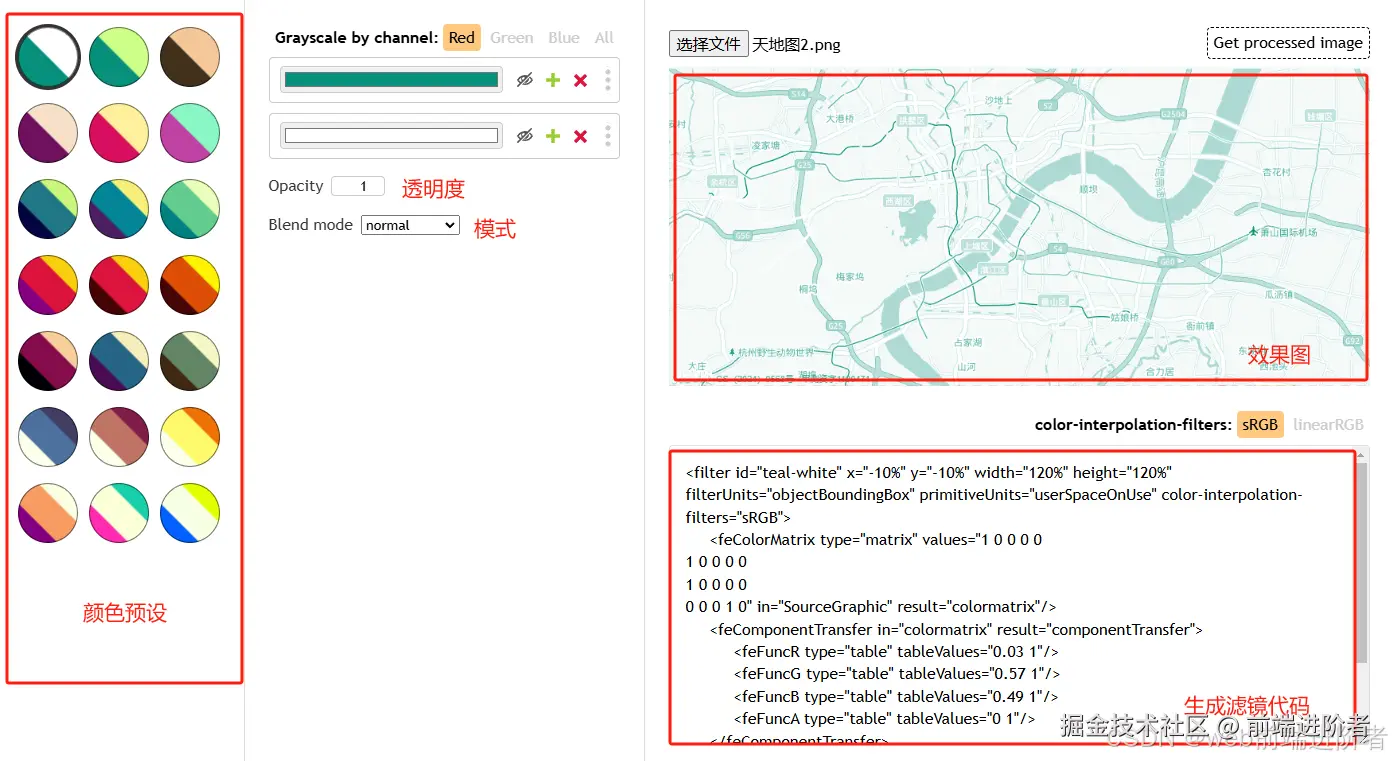Image resolution: width=1392 pixels, height=761 pixels.
Task: Click the feColorMatrix type="matrix" line
Action: (876, 539)
